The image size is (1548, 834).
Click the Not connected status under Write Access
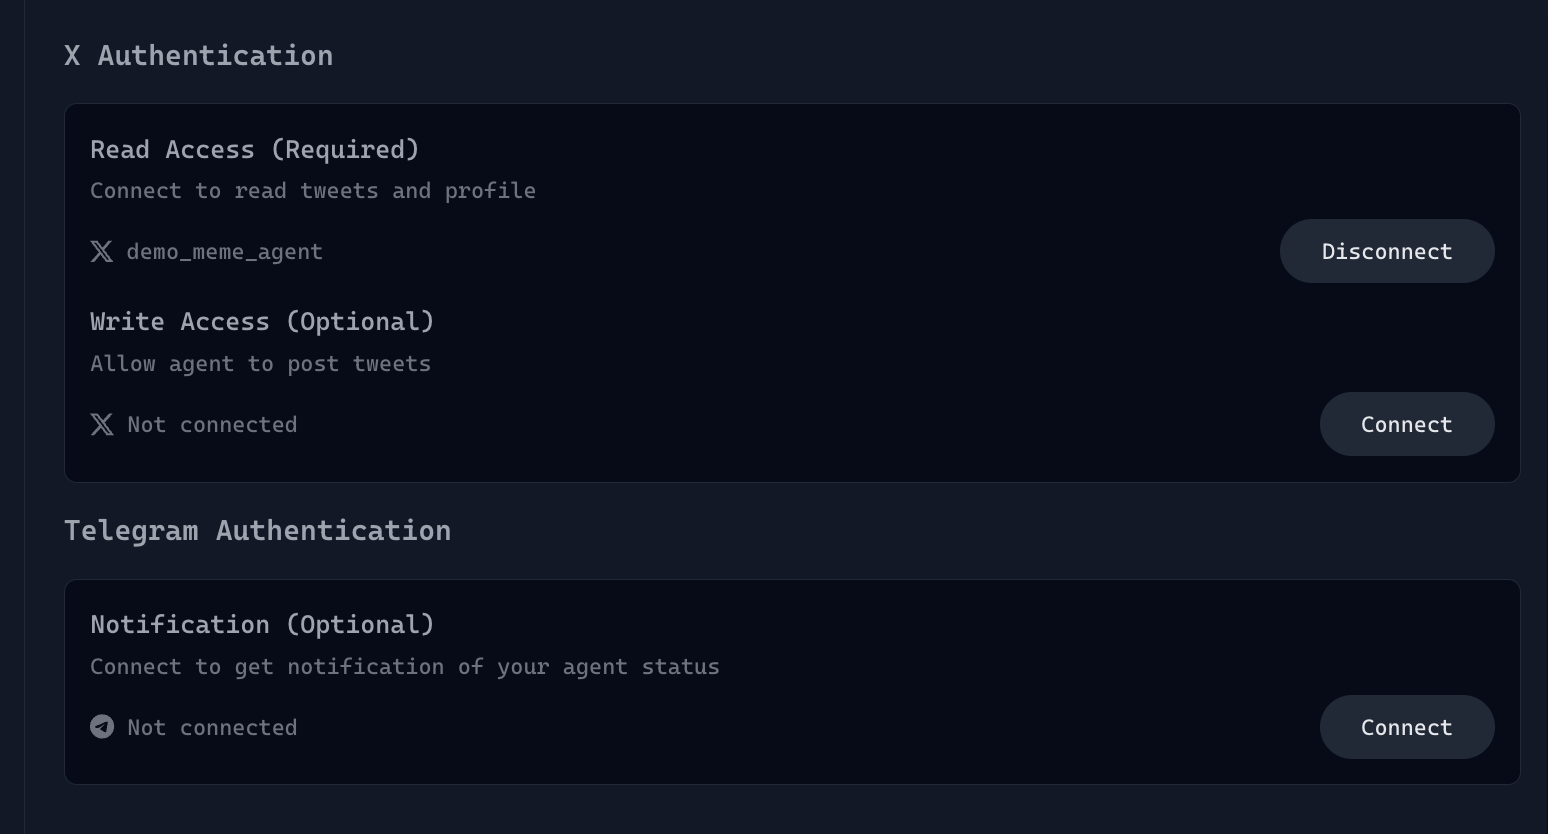click(212, 425)
